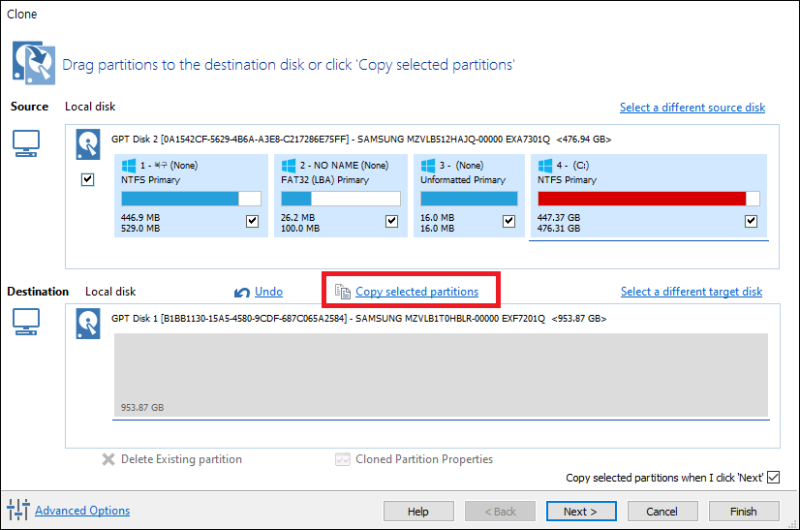Click the Help button

(x=418, y=511)
